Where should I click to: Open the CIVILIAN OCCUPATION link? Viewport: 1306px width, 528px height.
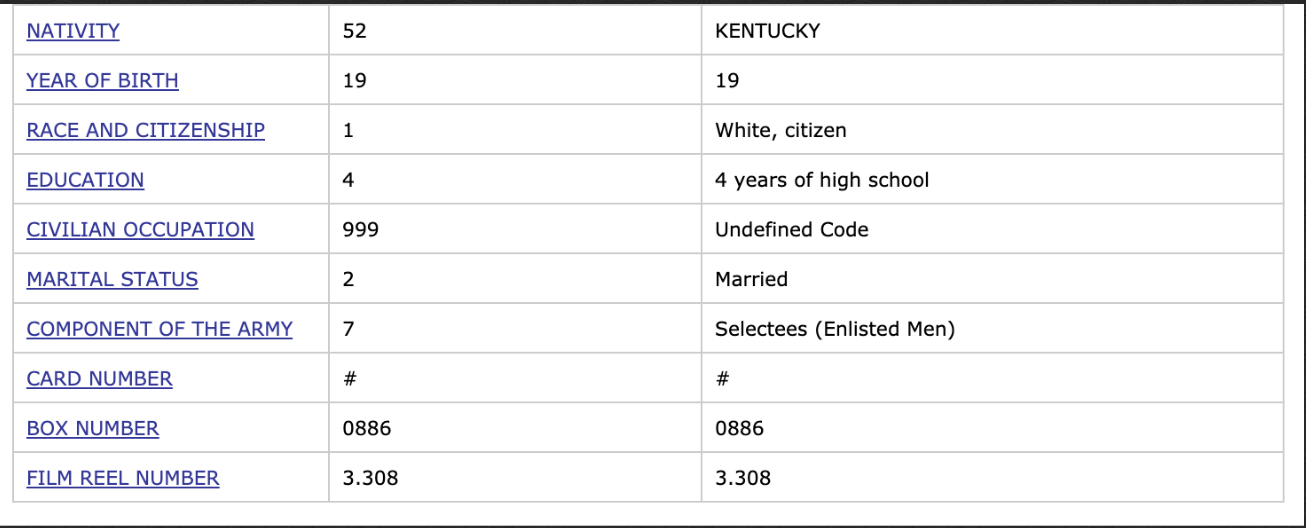click(140, 230)
